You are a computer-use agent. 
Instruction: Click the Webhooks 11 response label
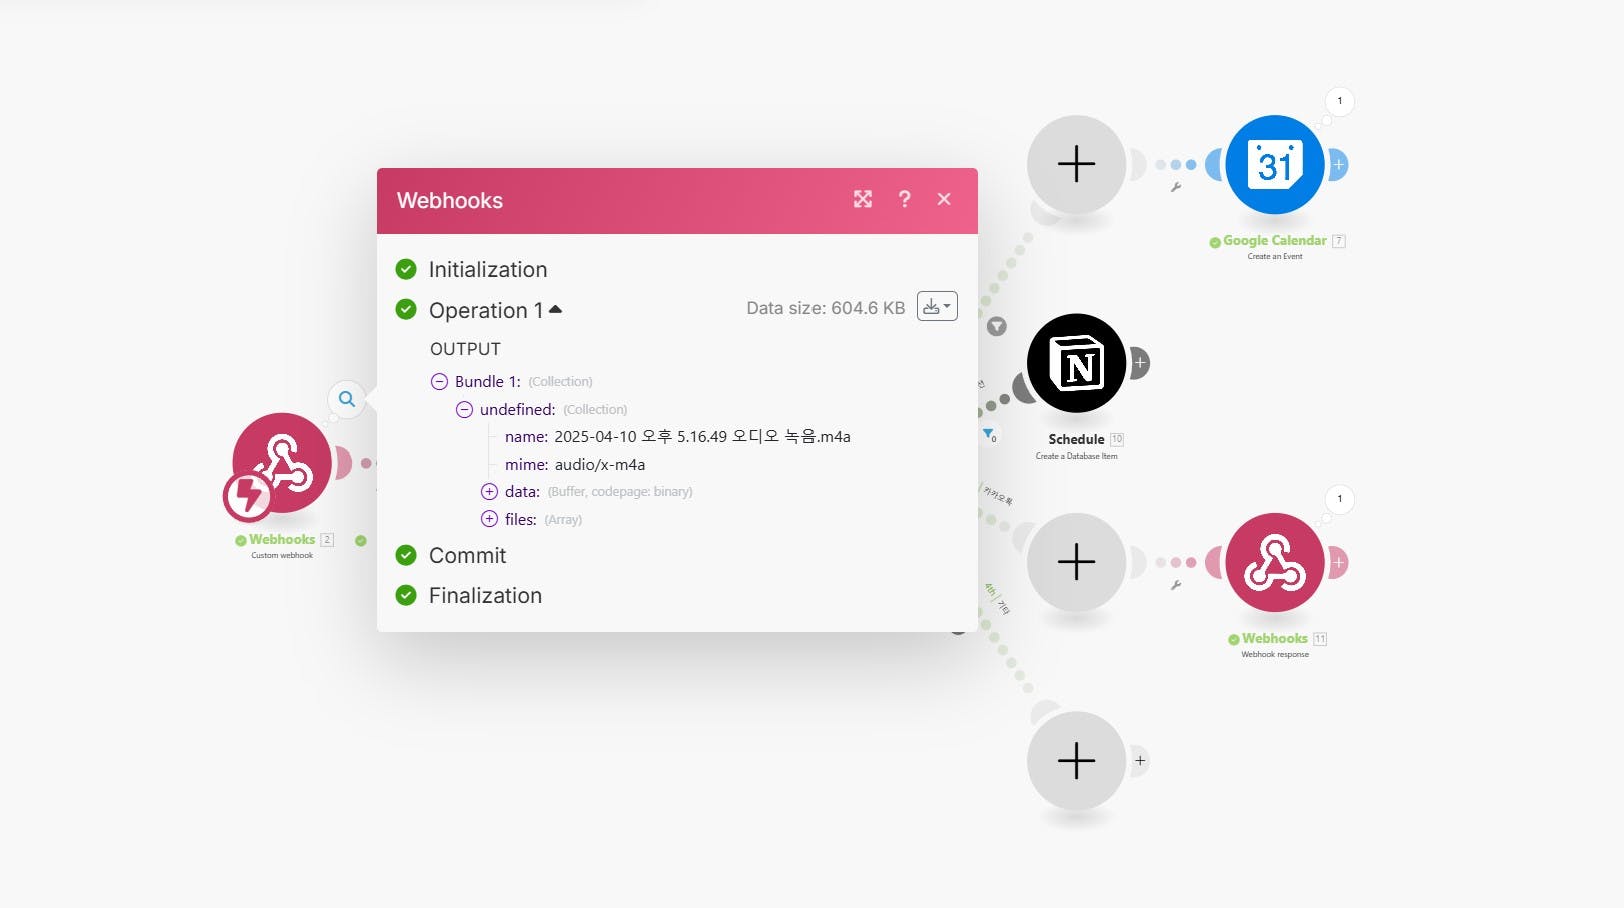pos(1274,638)
